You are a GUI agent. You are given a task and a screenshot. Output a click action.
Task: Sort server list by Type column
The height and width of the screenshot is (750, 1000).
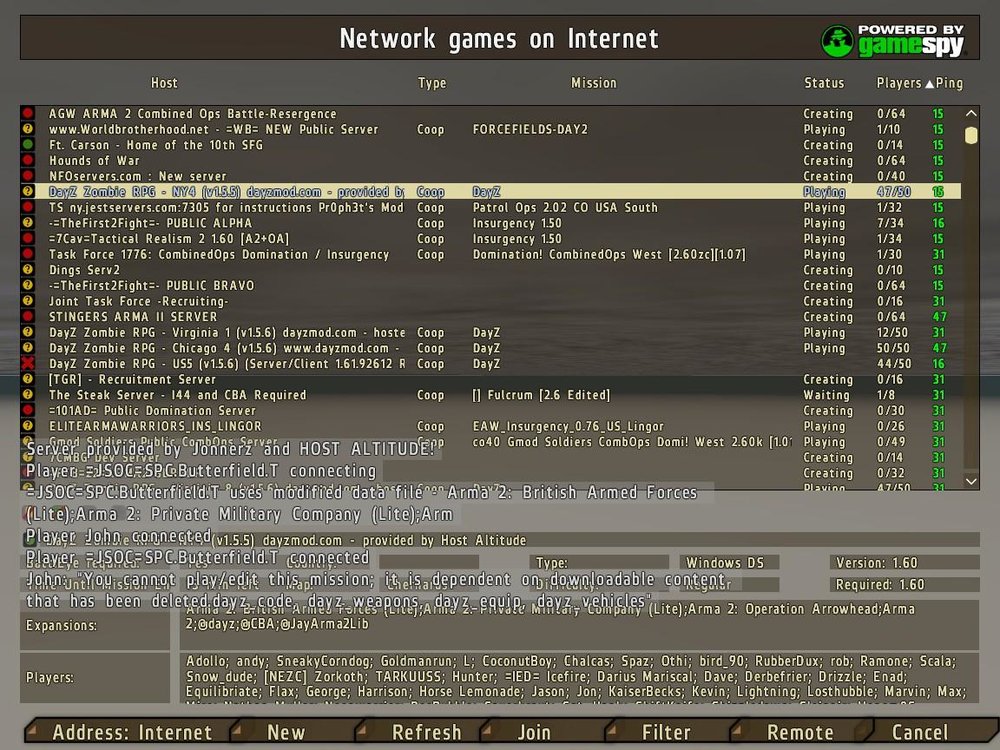[x=432, y=83]
